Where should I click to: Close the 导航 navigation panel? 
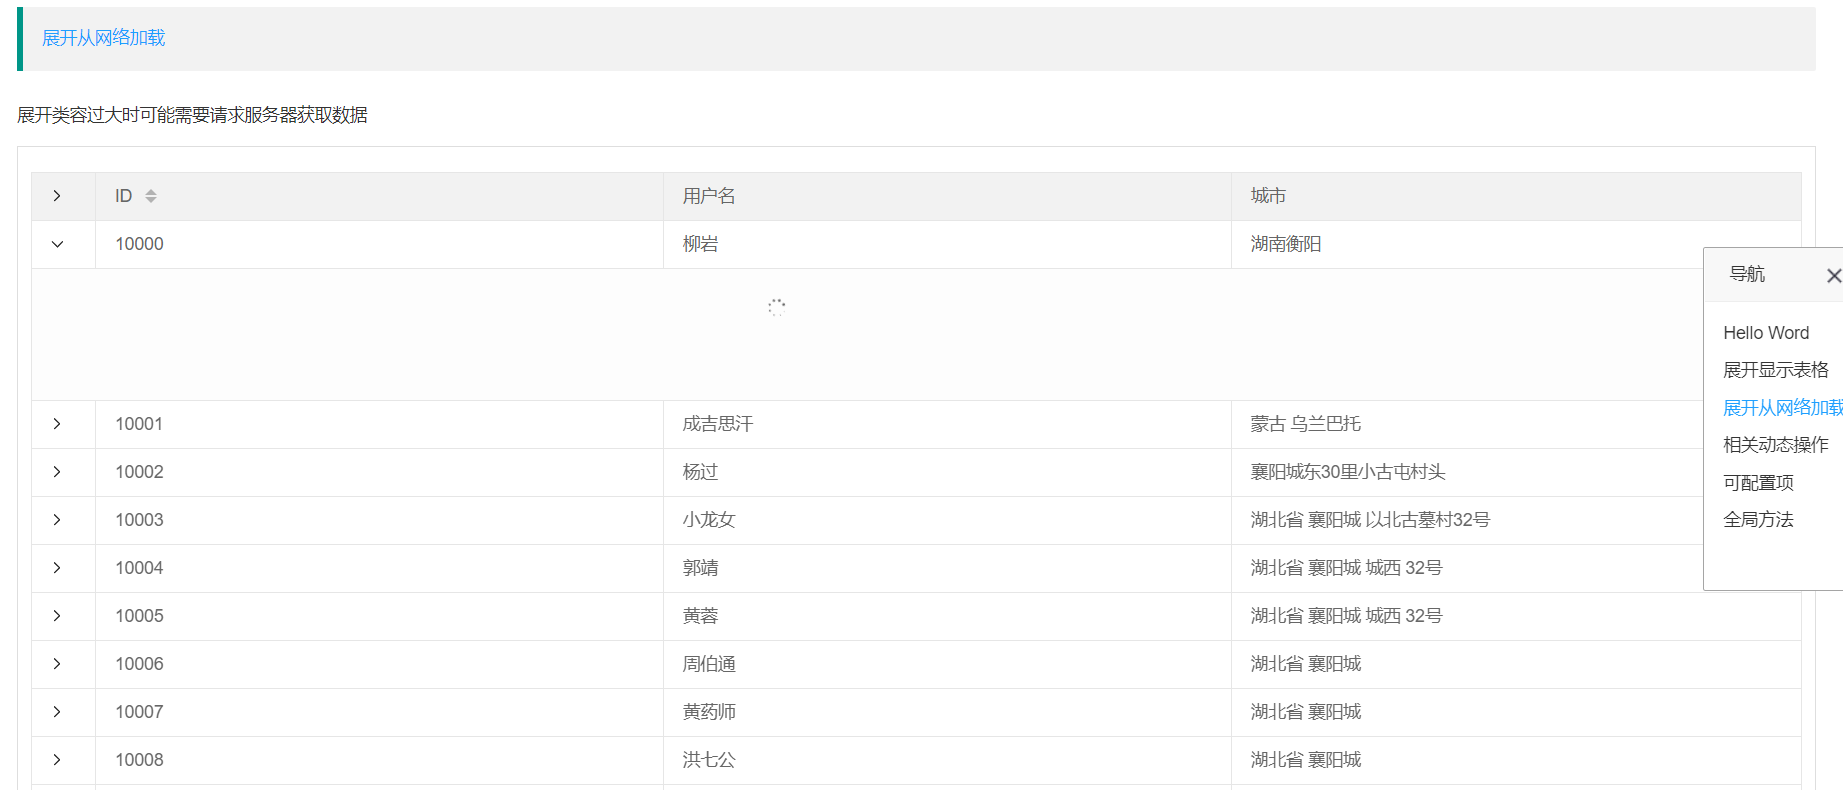[1833, 276]
